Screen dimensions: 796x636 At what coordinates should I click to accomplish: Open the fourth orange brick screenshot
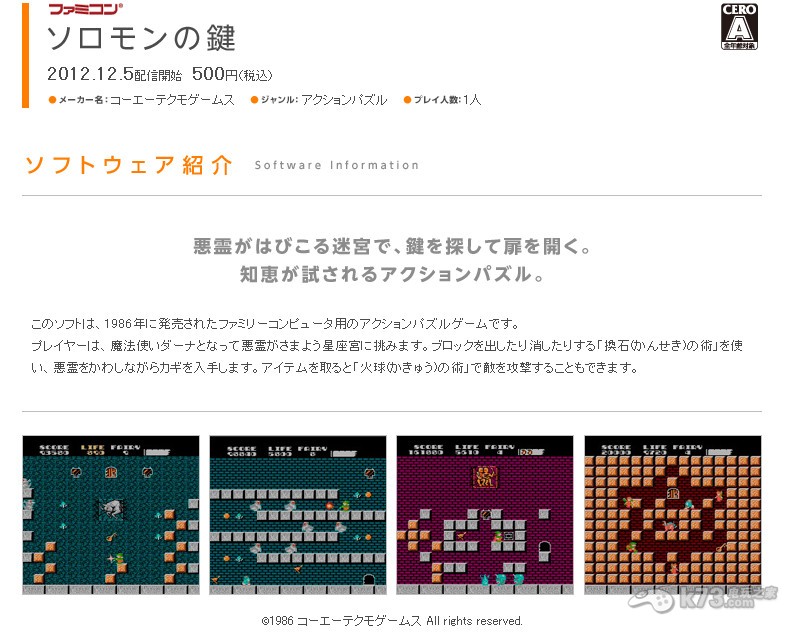pos(673,515)
